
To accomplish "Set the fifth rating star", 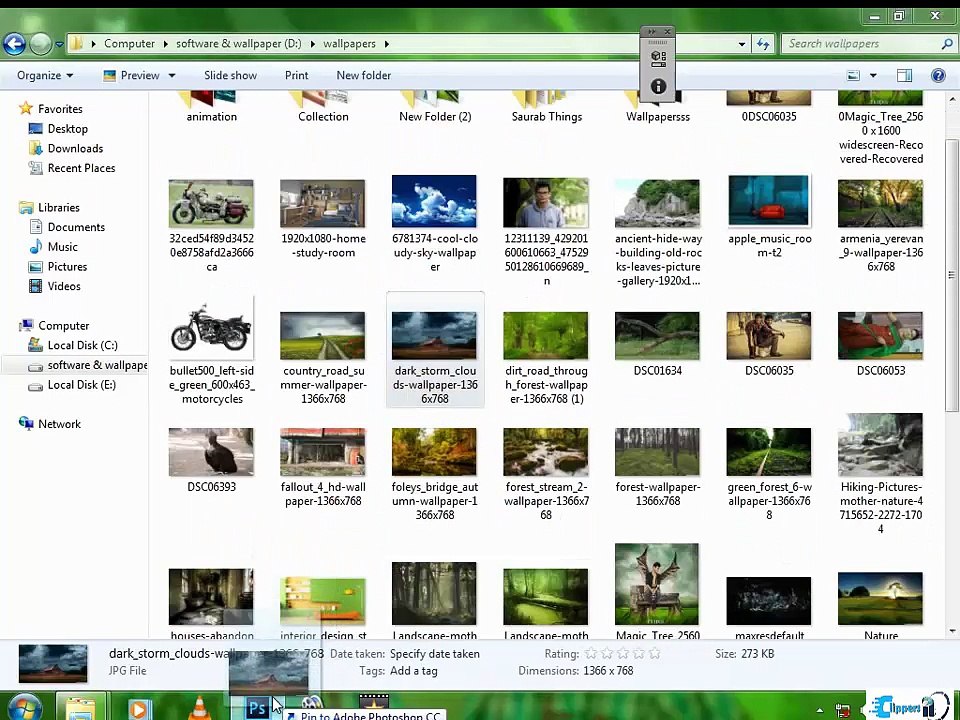I will click(x=655, y=654).
